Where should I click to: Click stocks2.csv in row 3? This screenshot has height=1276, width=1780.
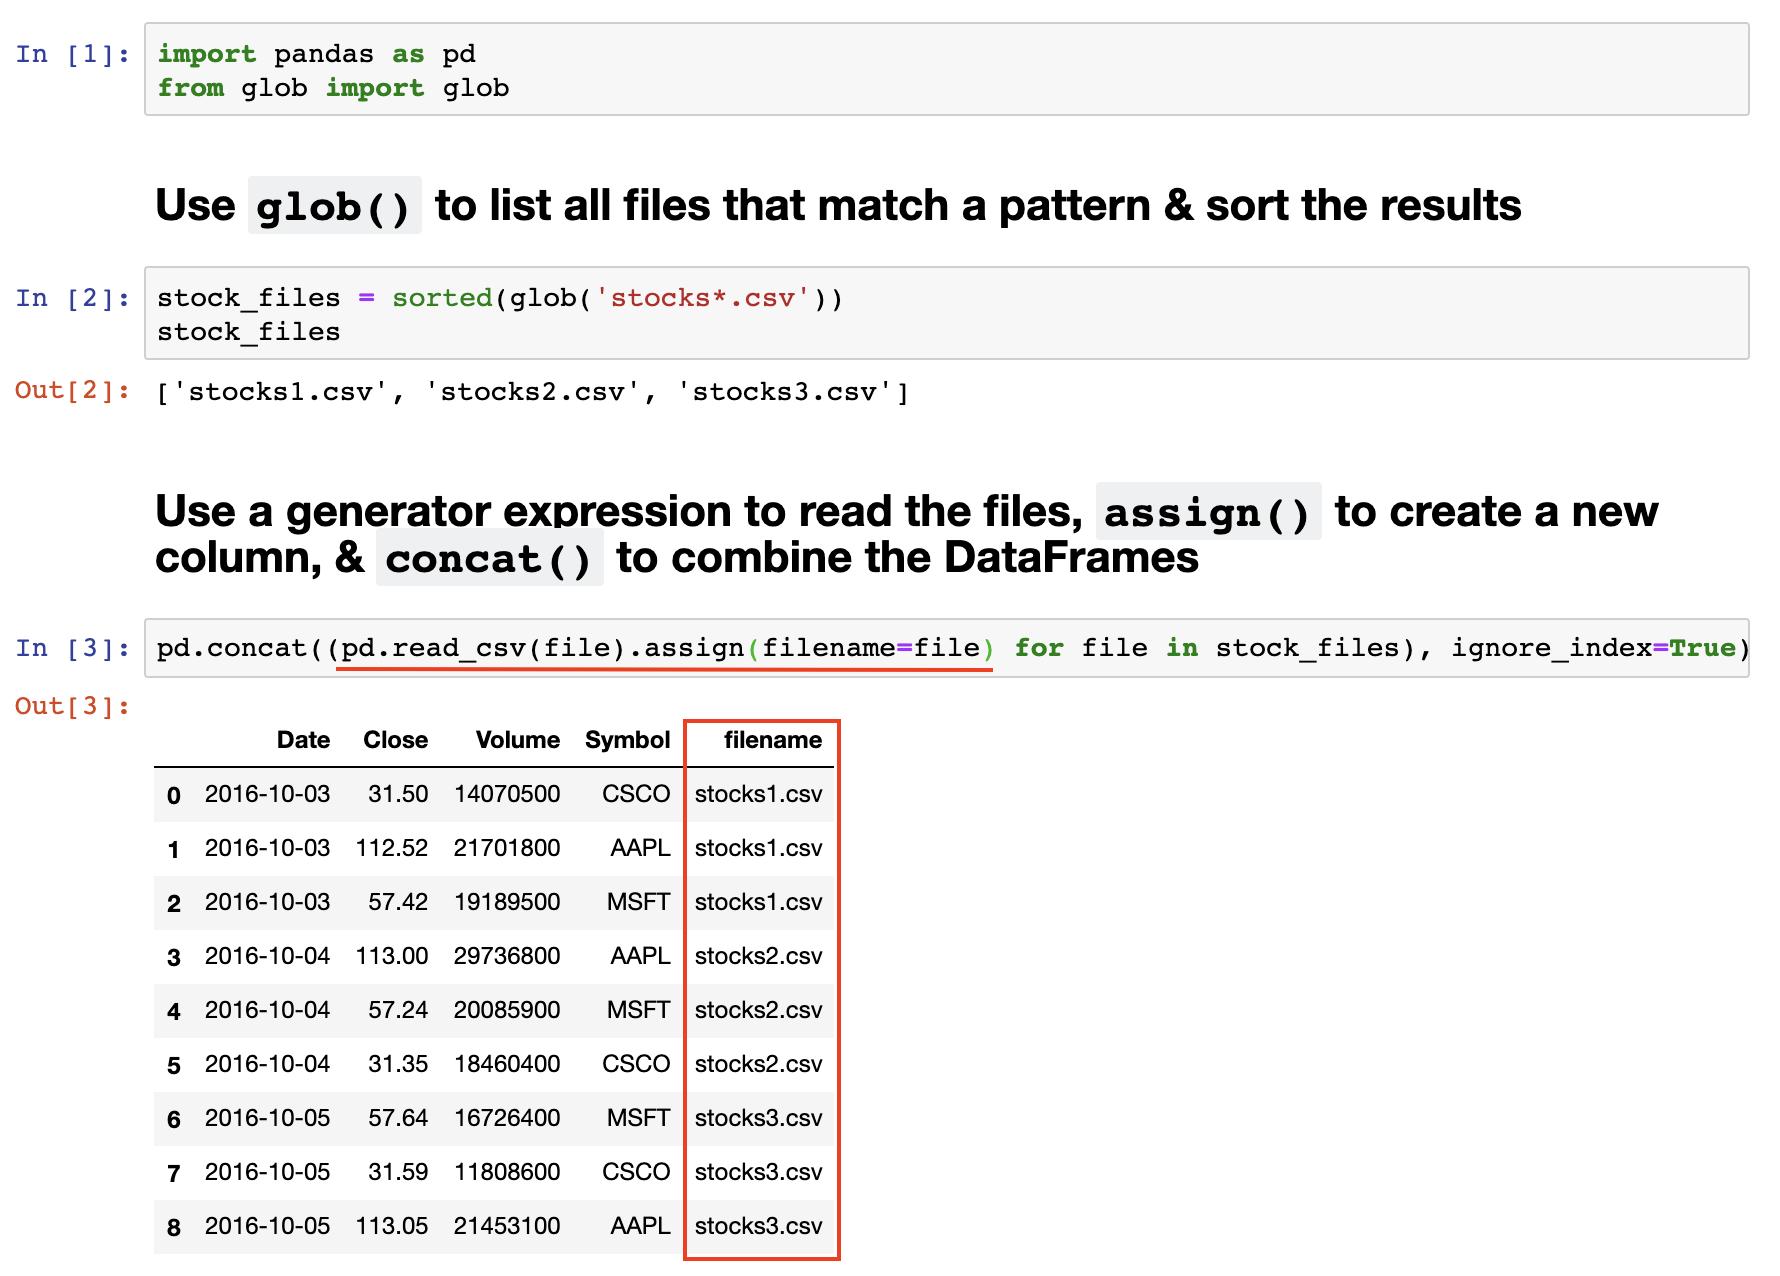point(758,956)
